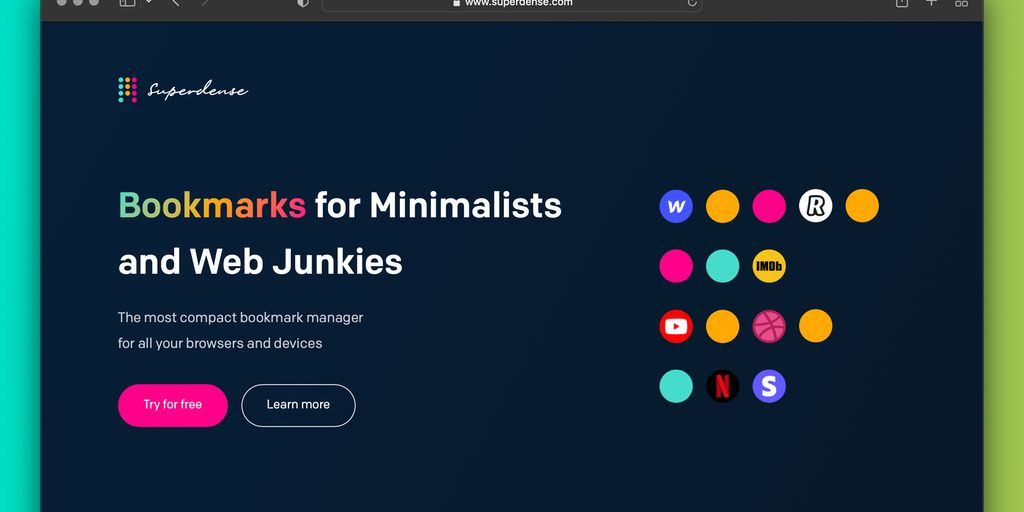This screenshot has height=512, width=1024.
Task: Select teal circle next to IMDb icon
Action: 722,266
